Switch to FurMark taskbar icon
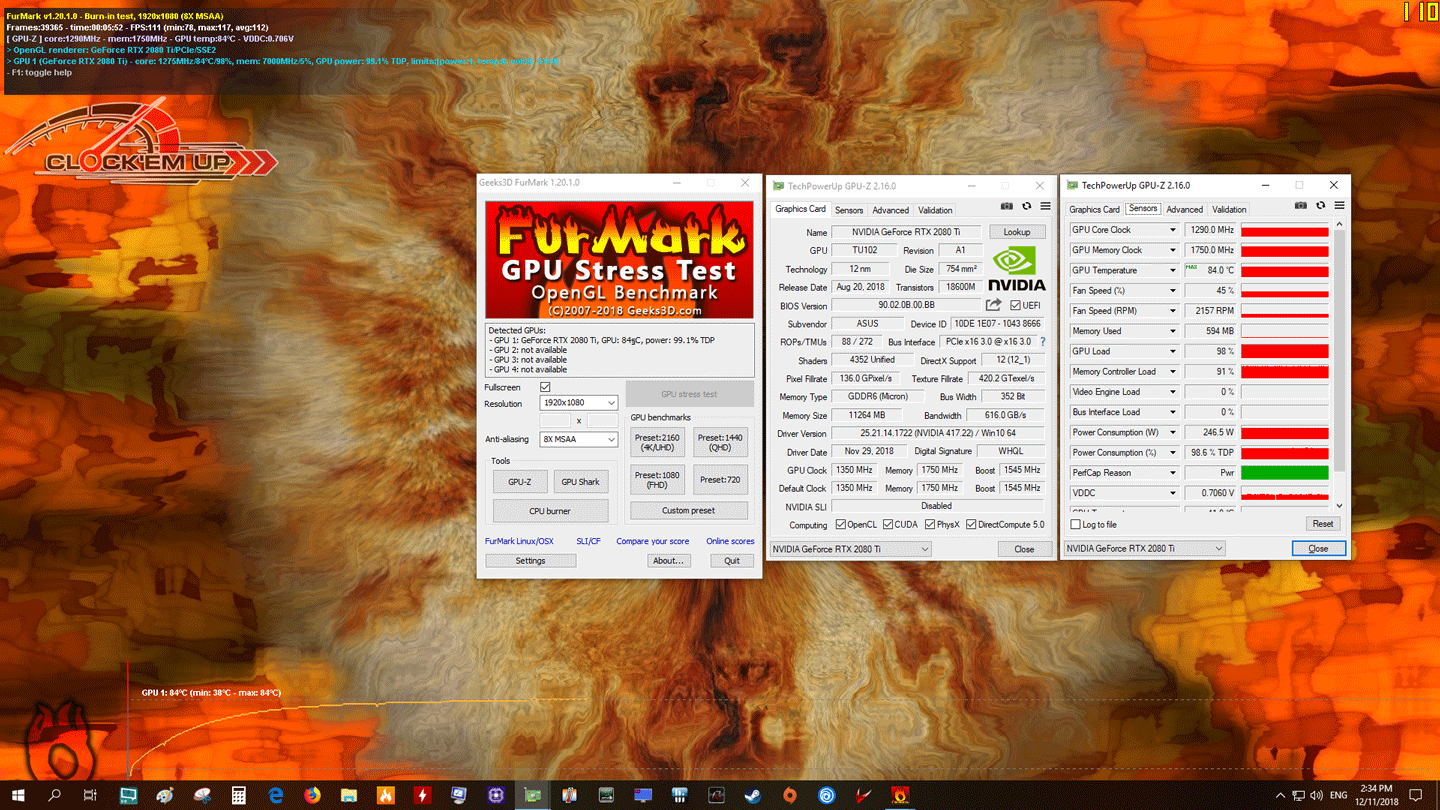 [900, 795]
